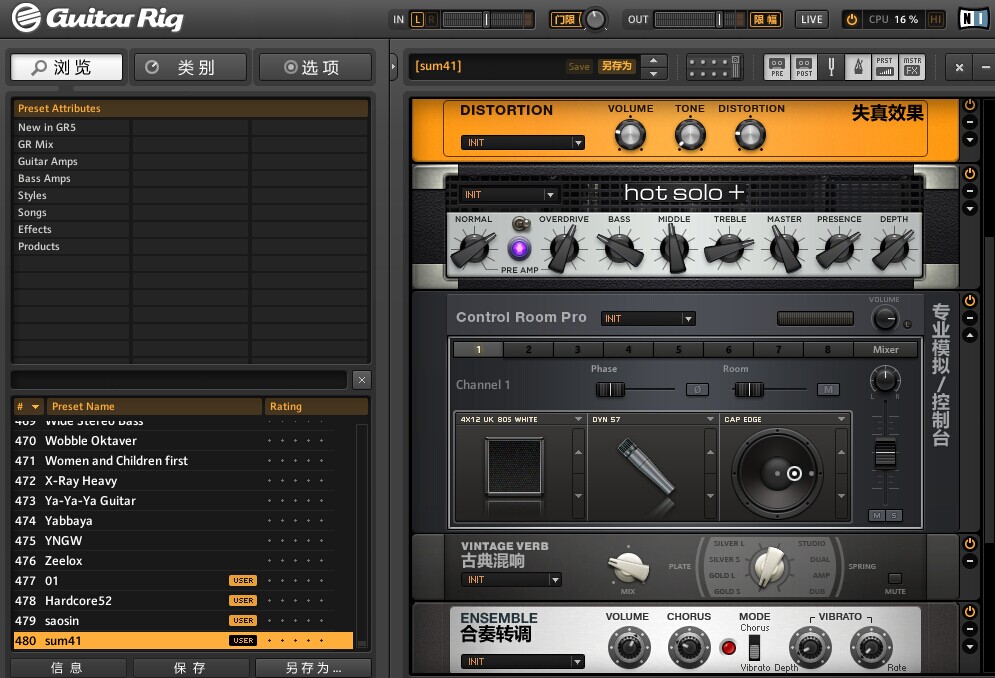This screenshot has height=678, width=995.
Task: Open the POST tapedeck icon
Action: 804,66
